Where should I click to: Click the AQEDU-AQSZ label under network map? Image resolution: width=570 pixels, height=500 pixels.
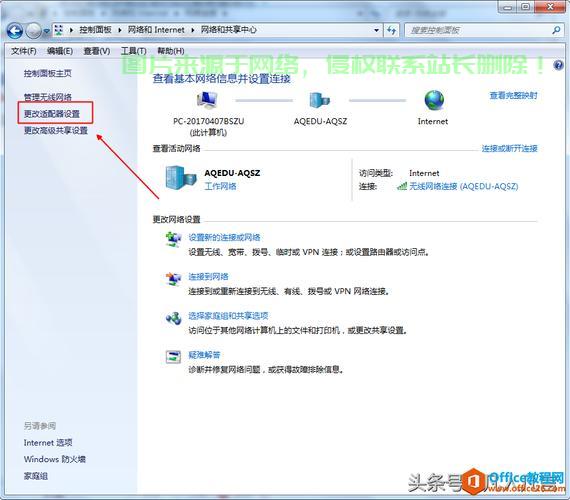click(320, 121)
